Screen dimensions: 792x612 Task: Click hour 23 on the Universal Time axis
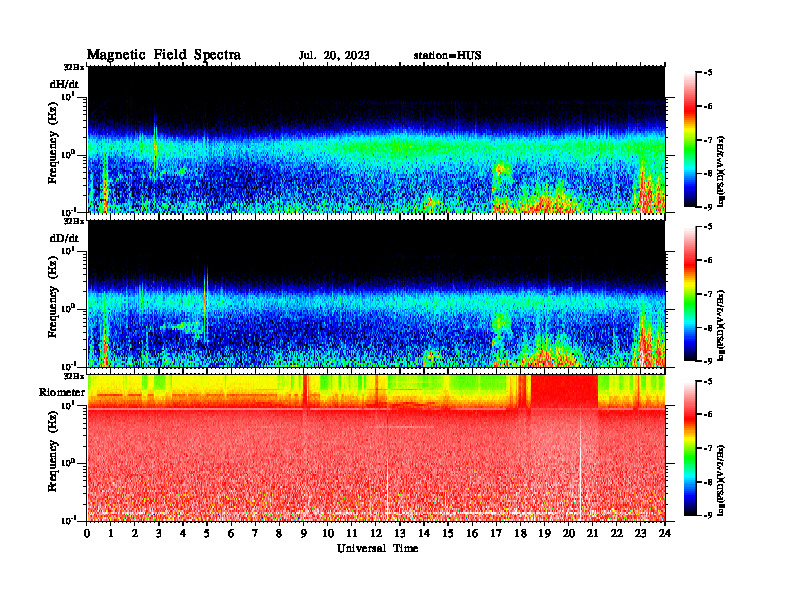640,533
